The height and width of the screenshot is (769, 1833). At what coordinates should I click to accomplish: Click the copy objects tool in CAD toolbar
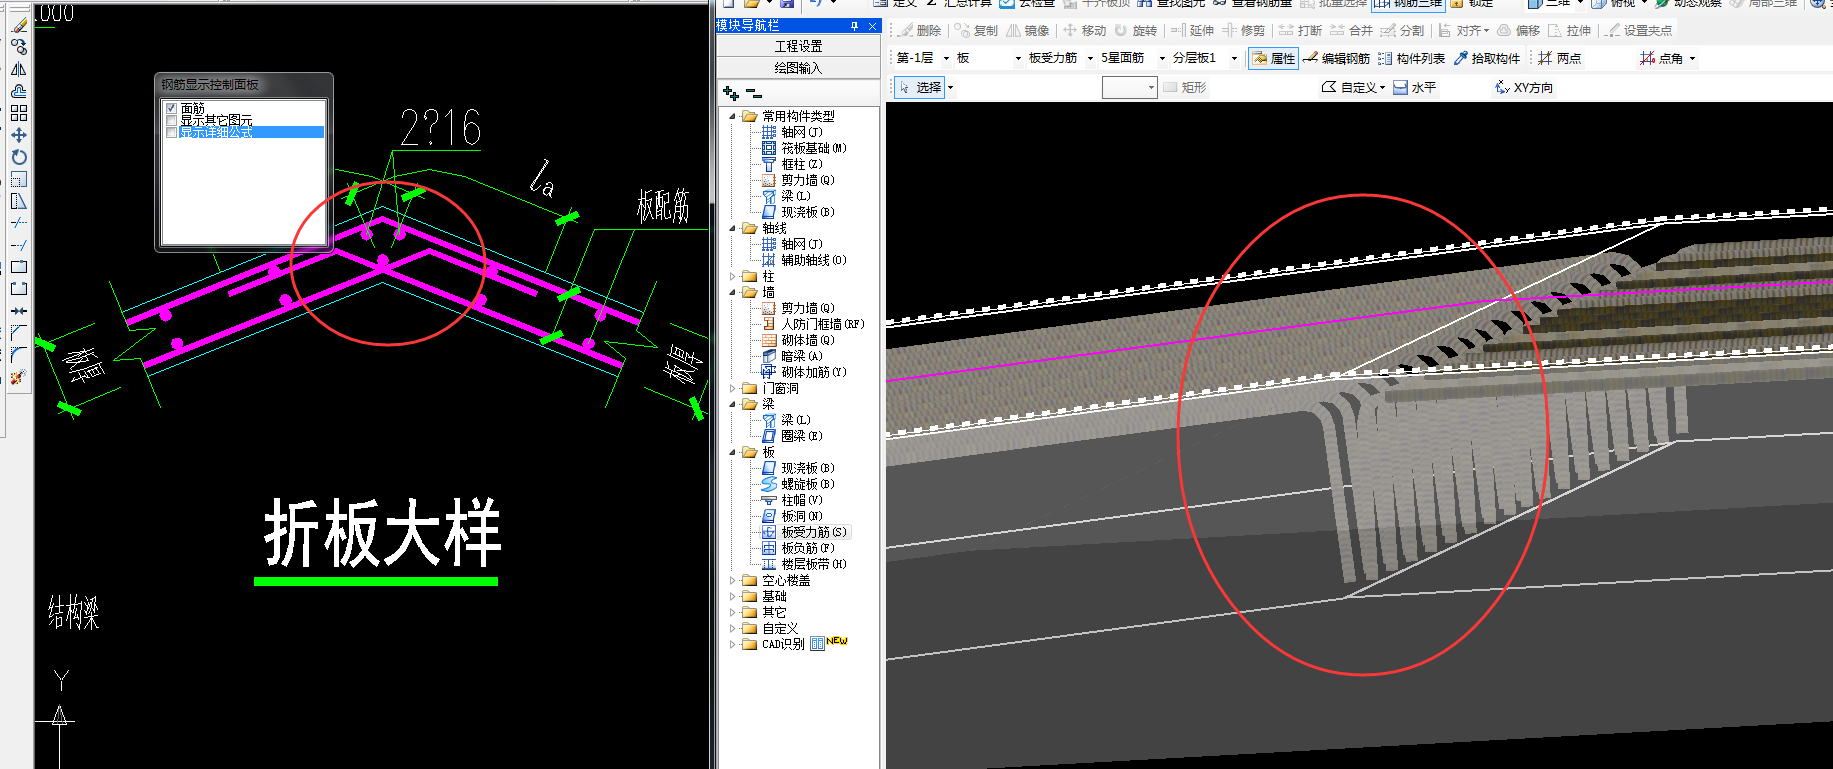(x=19, y=47)
